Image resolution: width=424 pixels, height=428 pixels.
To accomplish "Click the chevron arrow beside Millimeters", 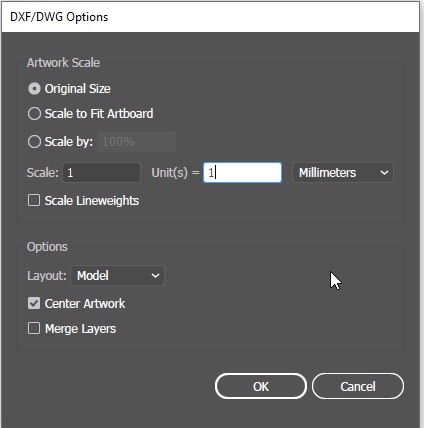I will pos(384,173).
